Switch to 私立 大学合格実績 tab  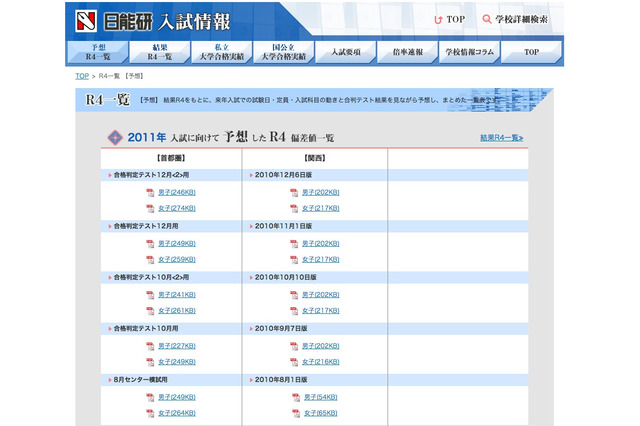coord(222,52)
